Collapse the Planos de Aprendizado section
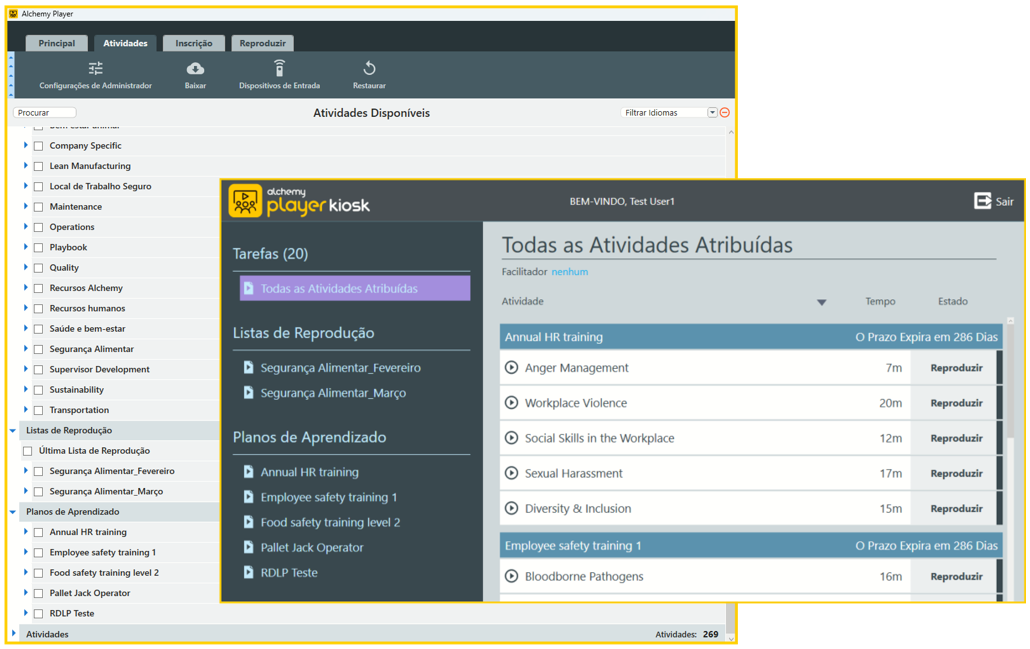Viewport: 1030px width, 649px height. coord(13,512)
